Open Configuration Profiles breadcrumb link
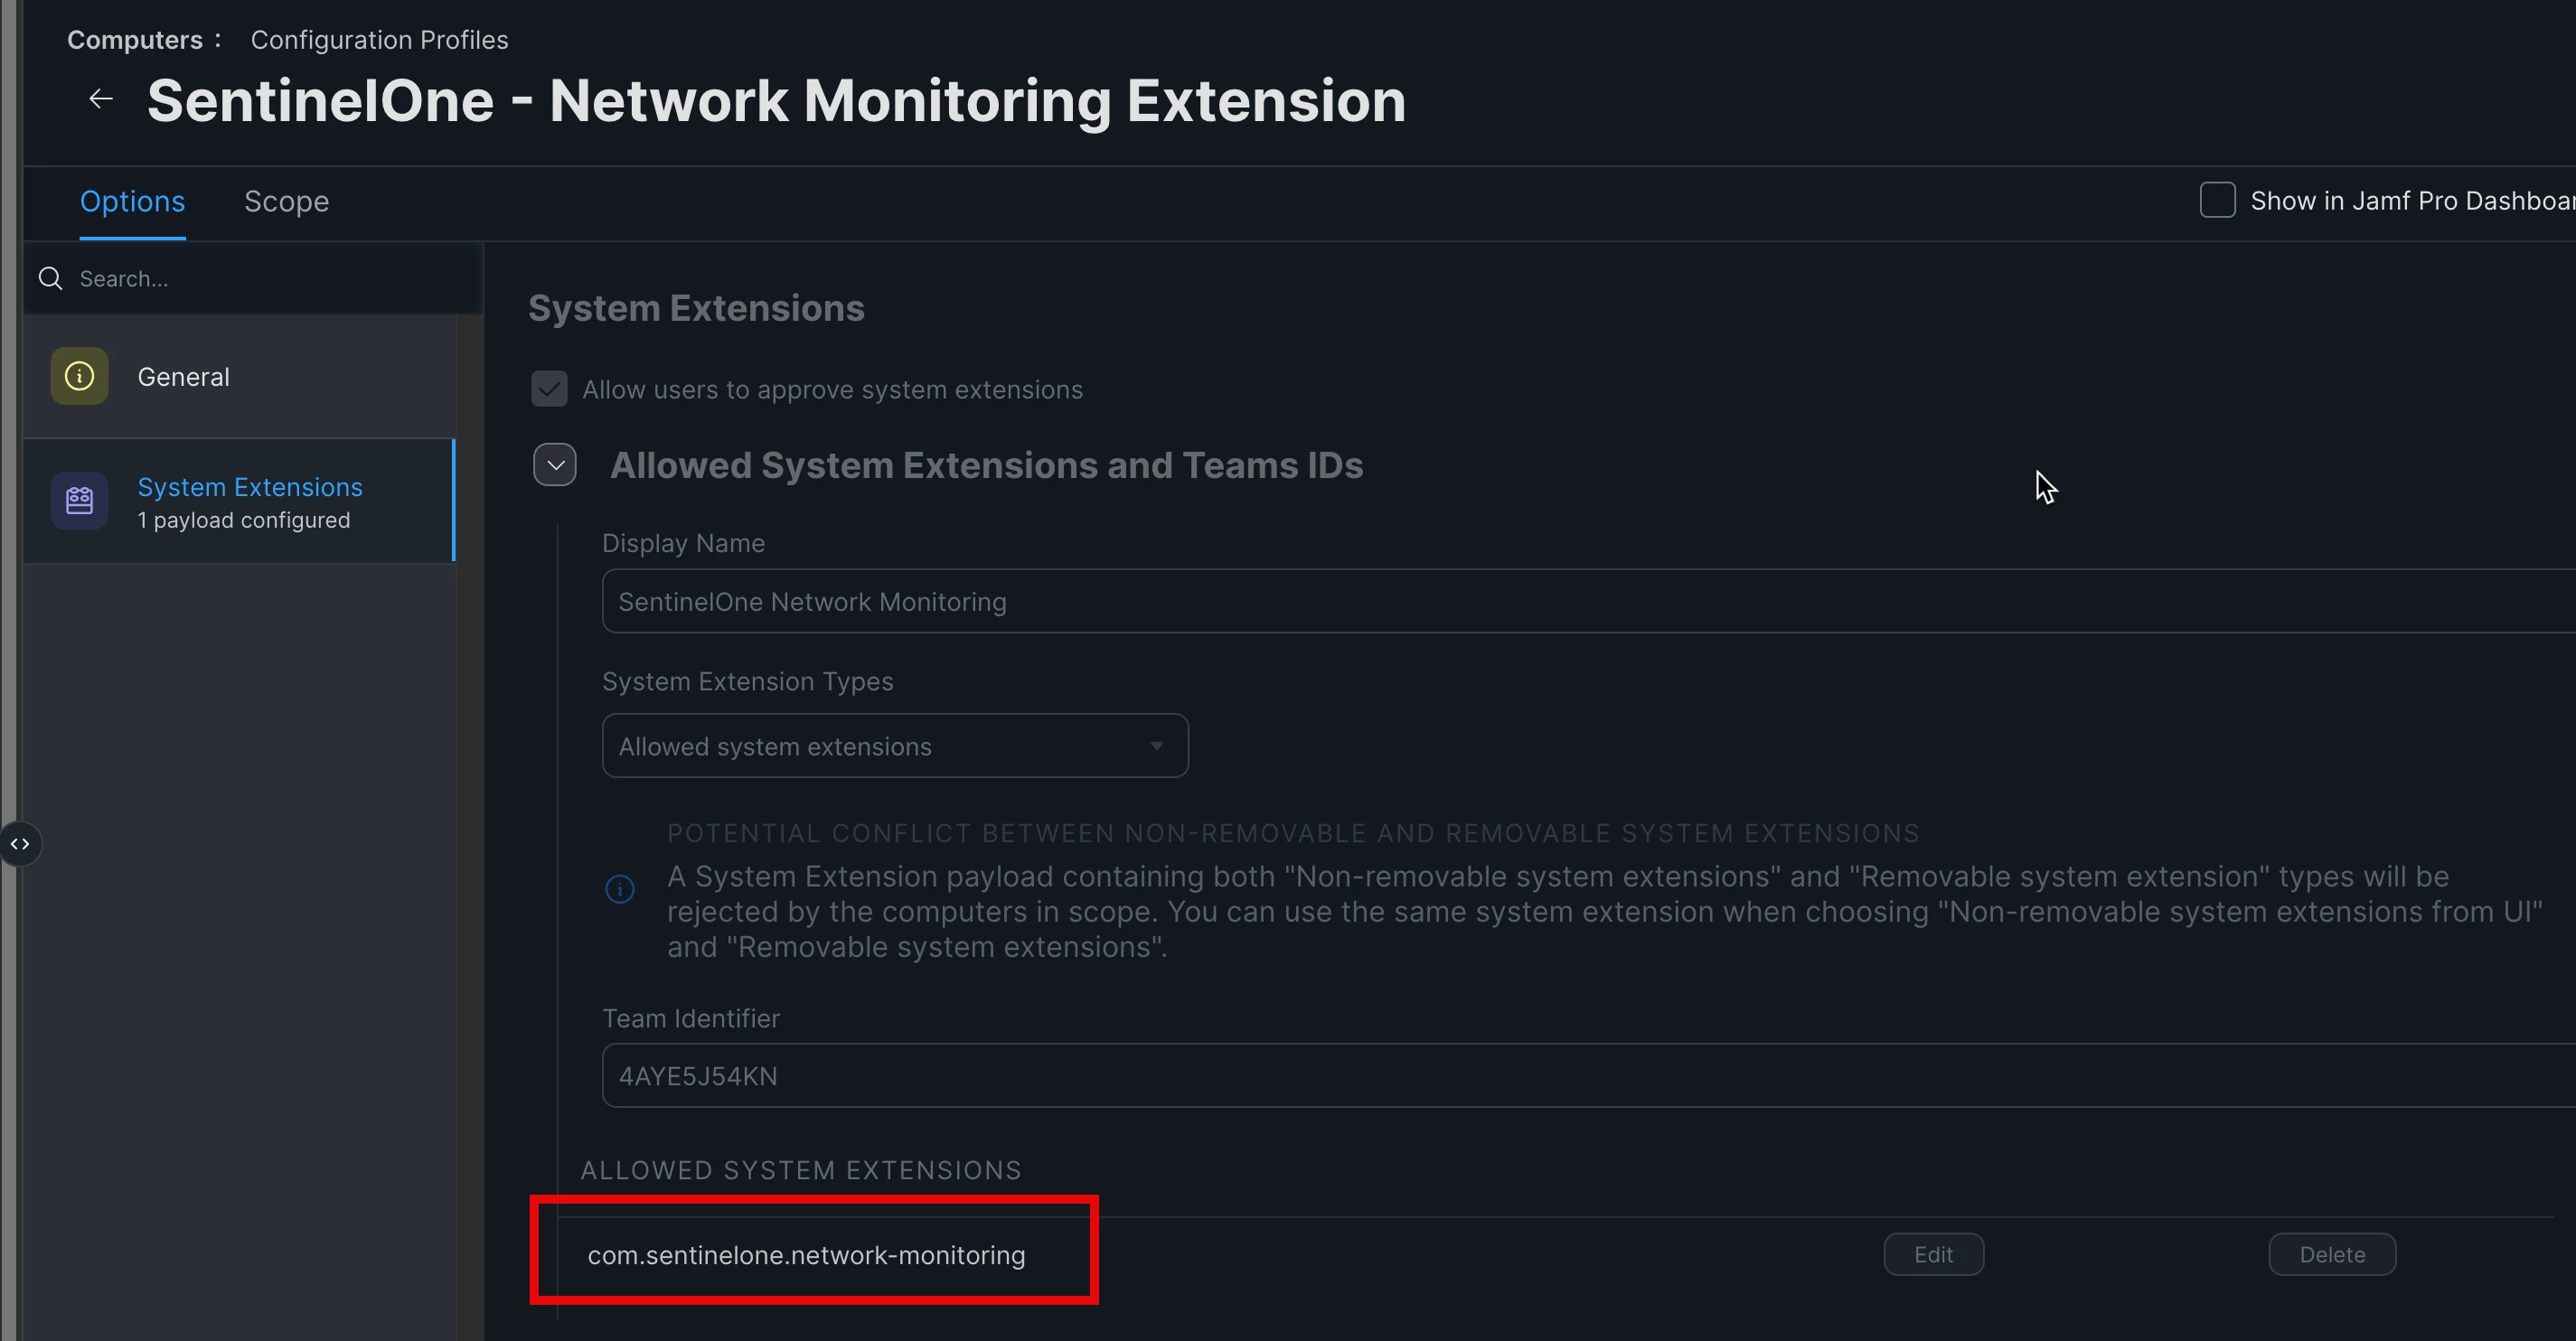 [x=379, y=40]
